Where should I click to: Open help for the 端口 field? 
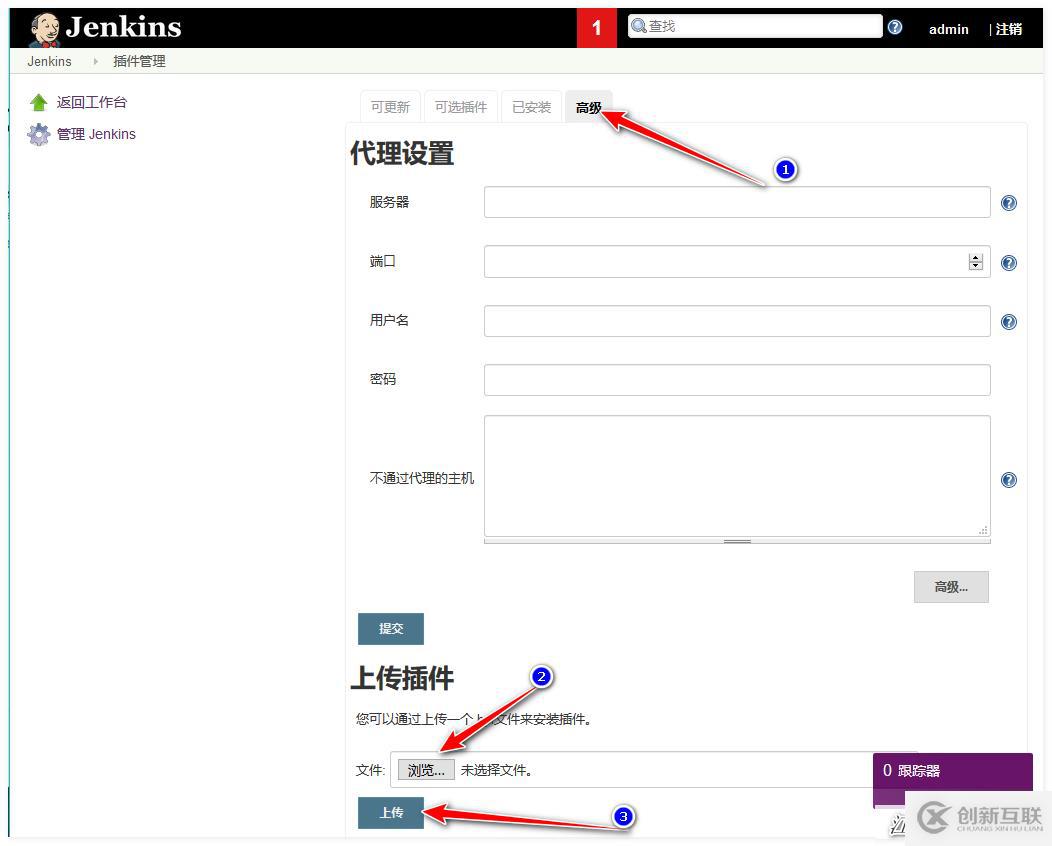[1008, 262]
